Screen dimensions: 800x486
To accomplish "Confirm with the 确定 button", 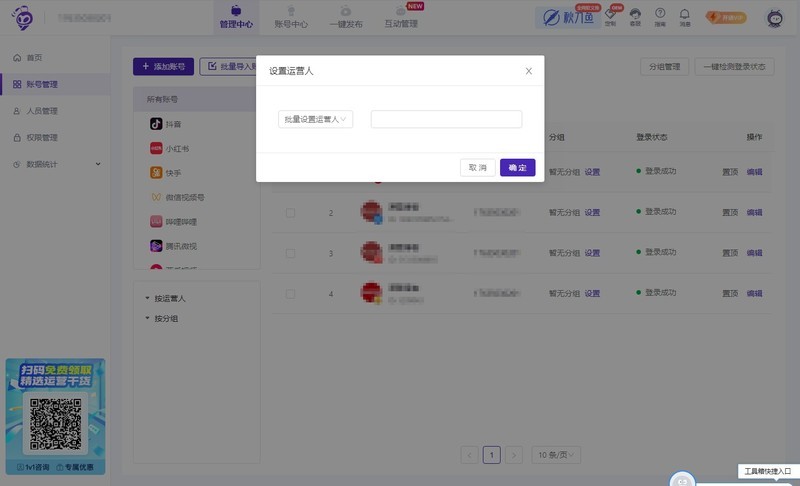I will pyautogui.click(x=517, y=168).
